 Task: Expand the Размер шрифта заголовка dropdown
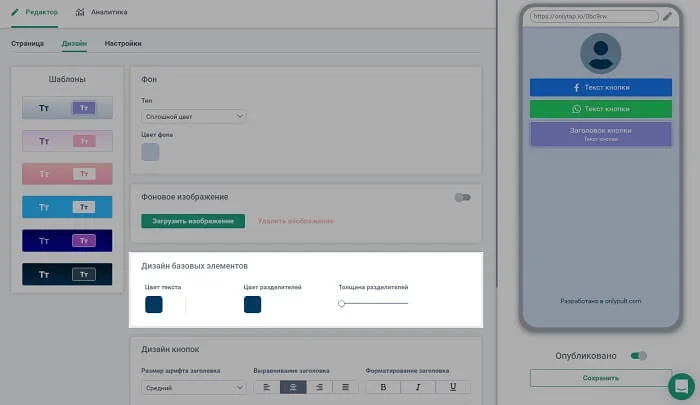point(193,387)
